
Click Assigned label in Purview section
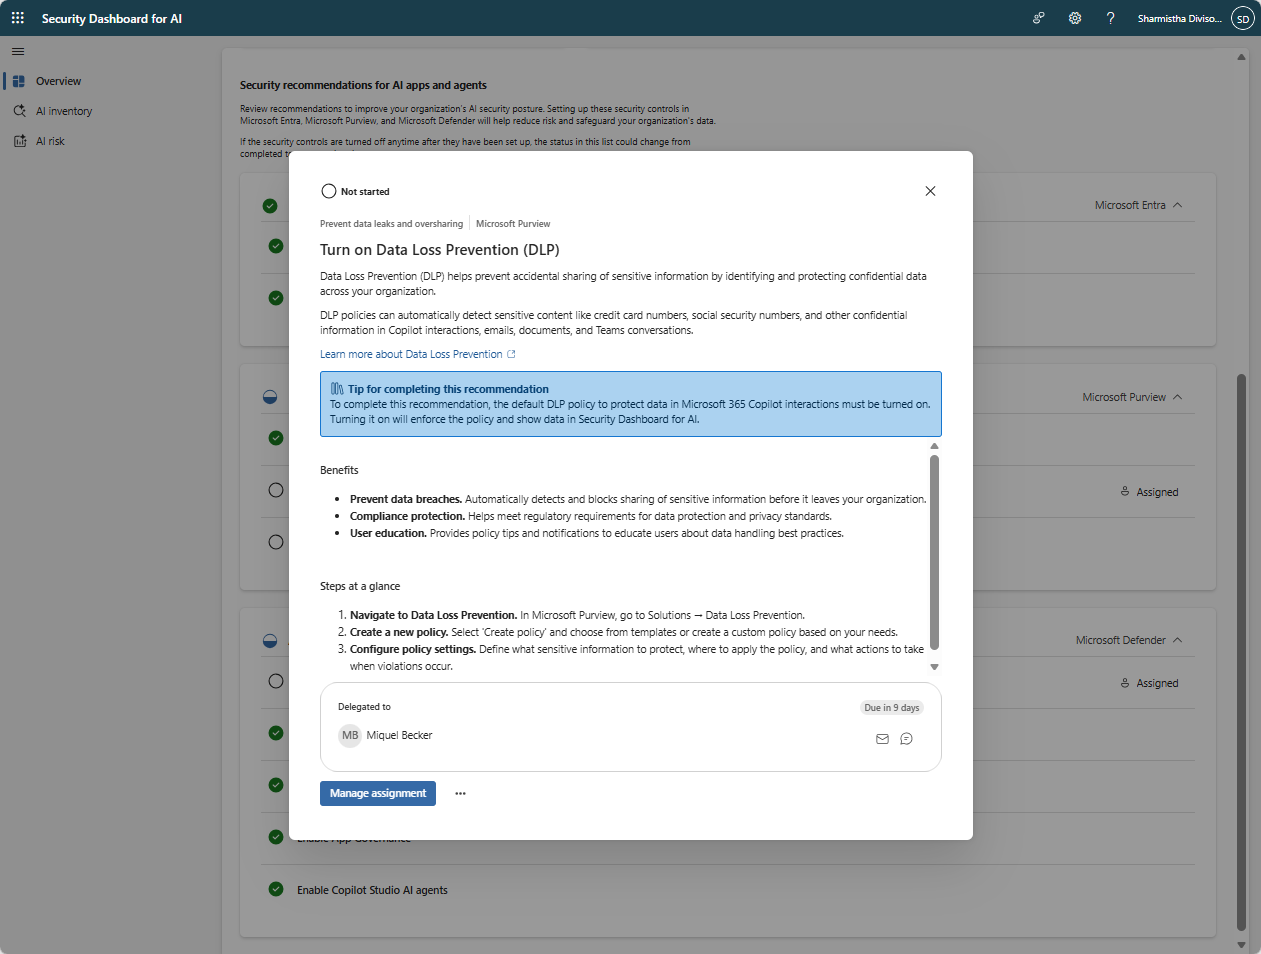tap(1157, 492)
